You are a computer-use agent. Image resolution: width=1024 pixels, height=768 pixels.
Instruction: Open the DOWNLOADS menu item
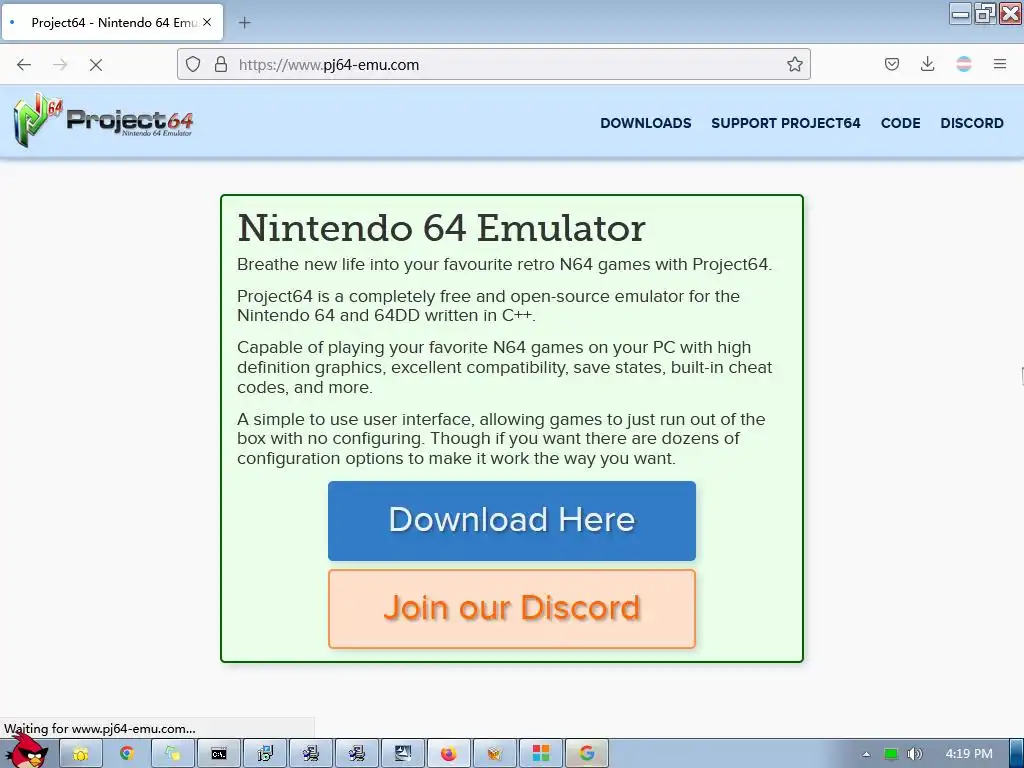pos(645,123)
